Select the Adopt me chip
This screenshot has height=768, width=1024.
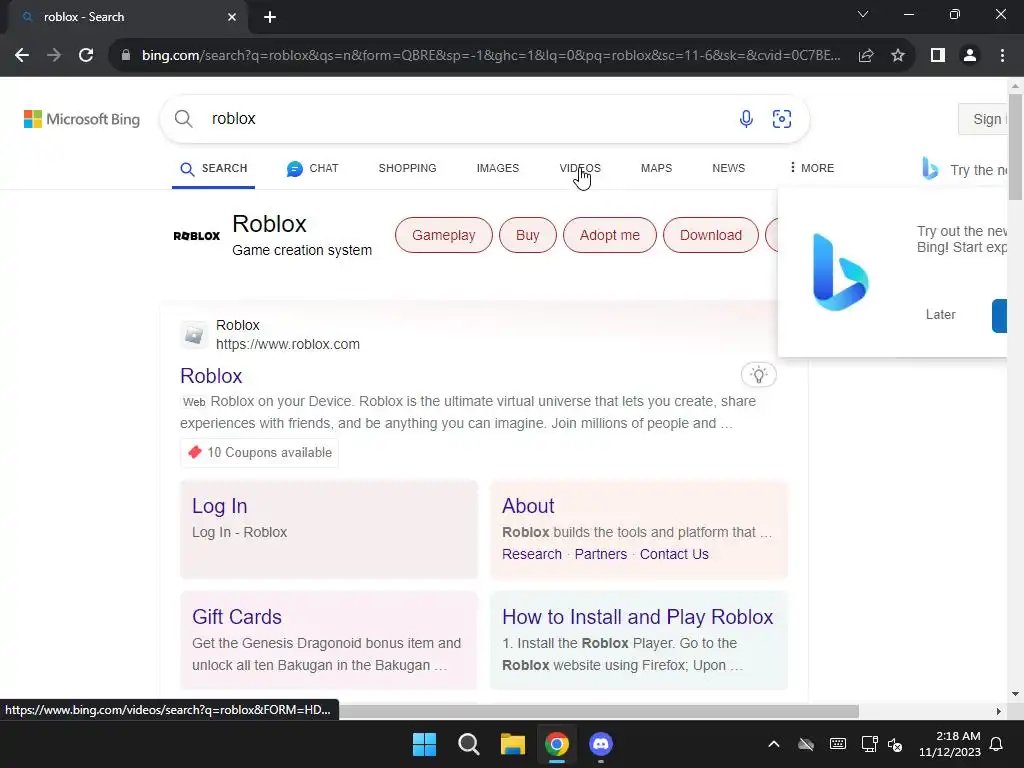coord(609,235)
